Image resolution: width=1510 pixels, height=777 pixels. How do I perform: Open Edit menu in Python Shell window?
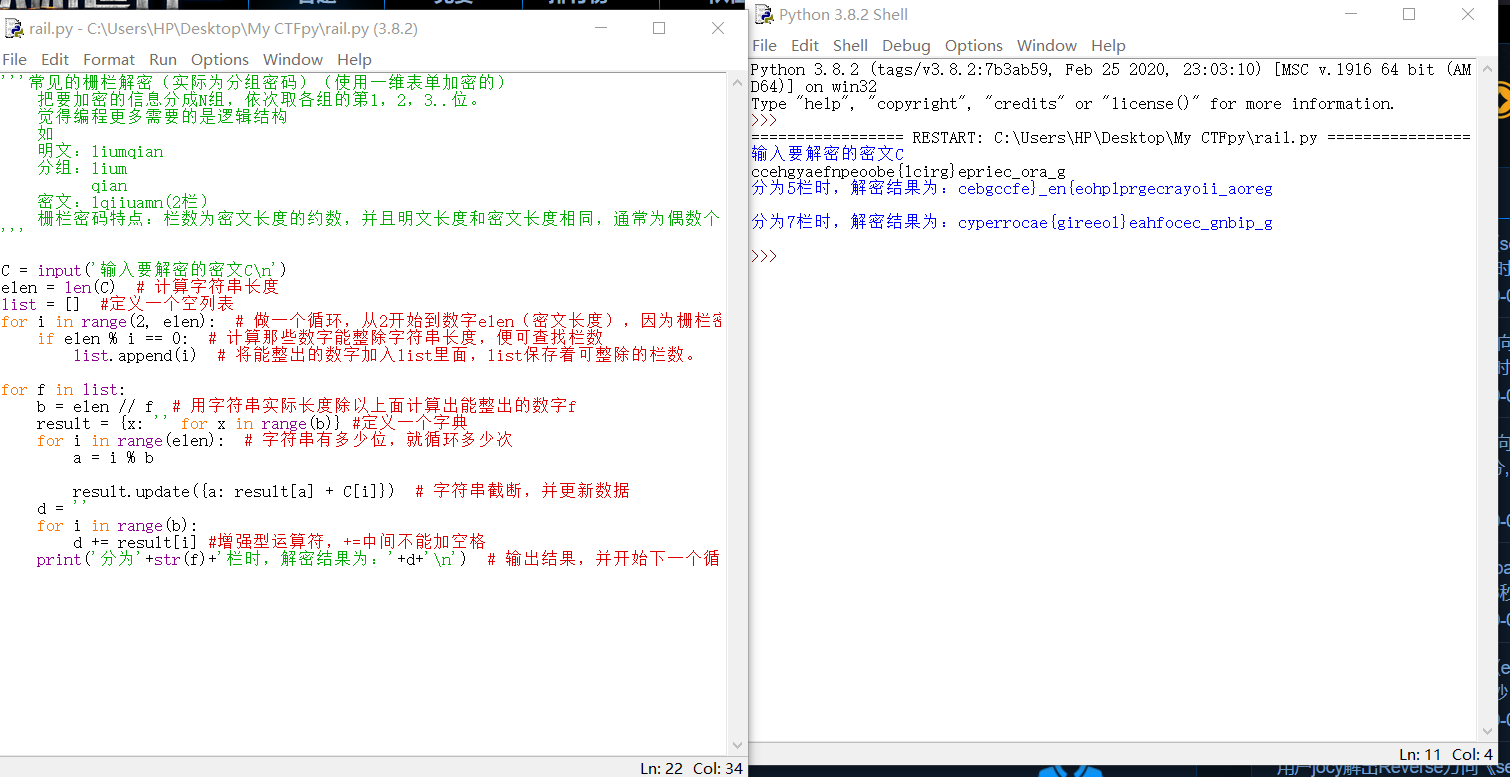804,45
